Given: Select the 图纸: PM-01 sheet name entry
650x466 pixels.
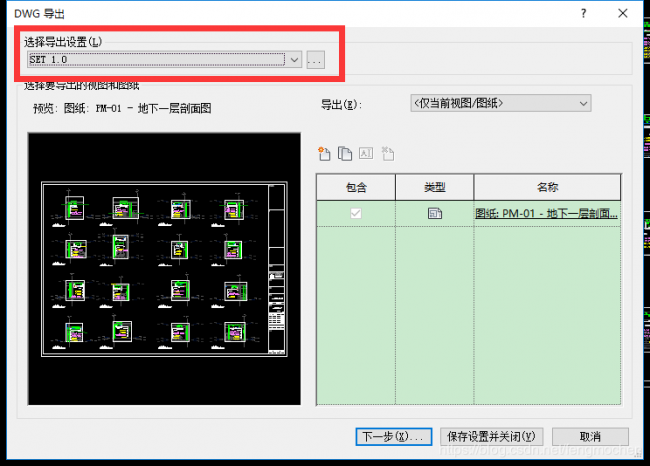Looking at the screenshot, I should coord(546,213).
